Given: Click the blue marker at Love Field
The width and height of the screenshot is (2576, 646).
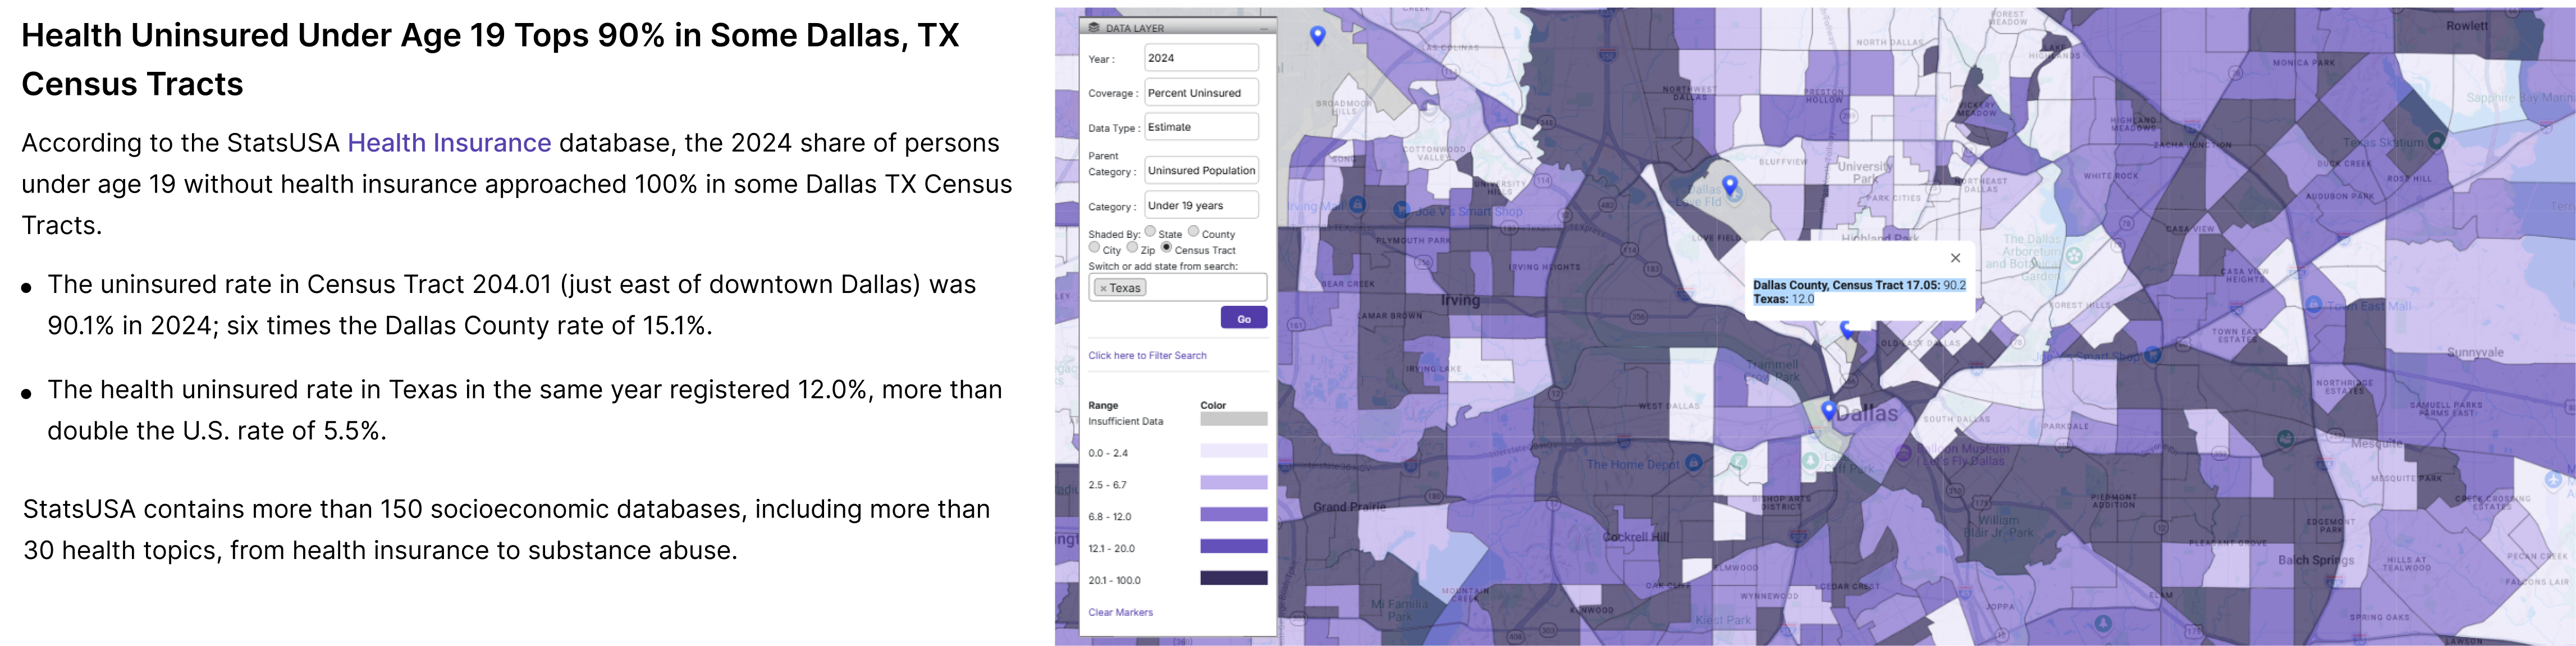Looking at the screenshot, I should [1729, 184].
